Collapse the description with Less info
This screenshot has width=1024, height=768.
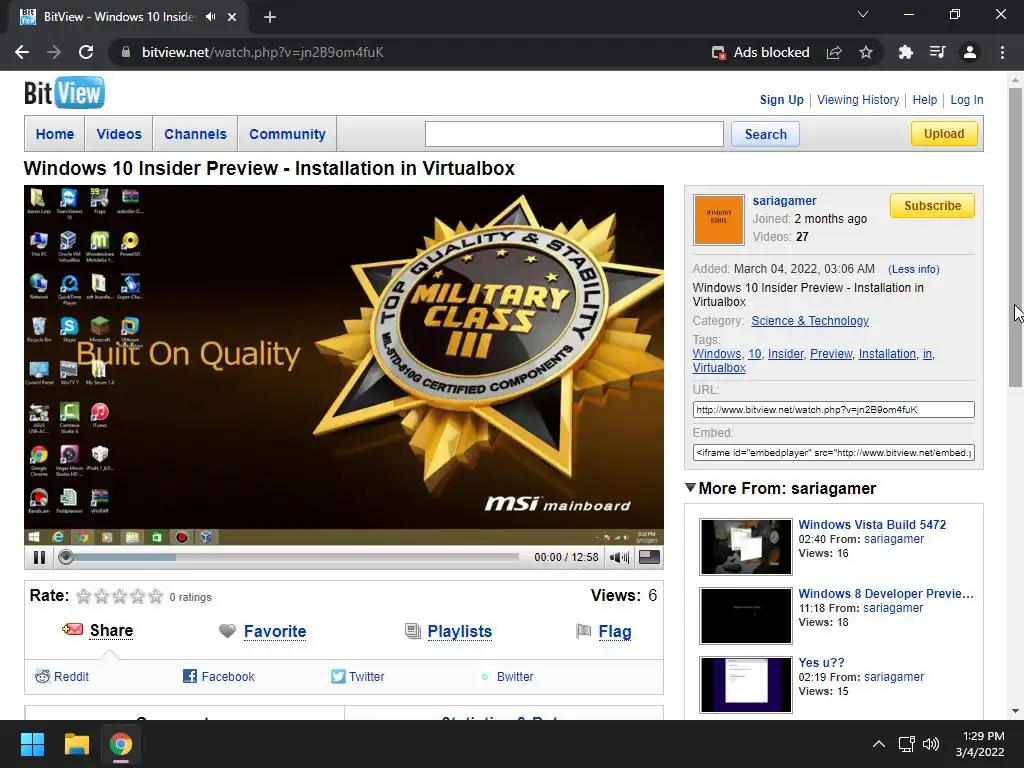point(914,269)
